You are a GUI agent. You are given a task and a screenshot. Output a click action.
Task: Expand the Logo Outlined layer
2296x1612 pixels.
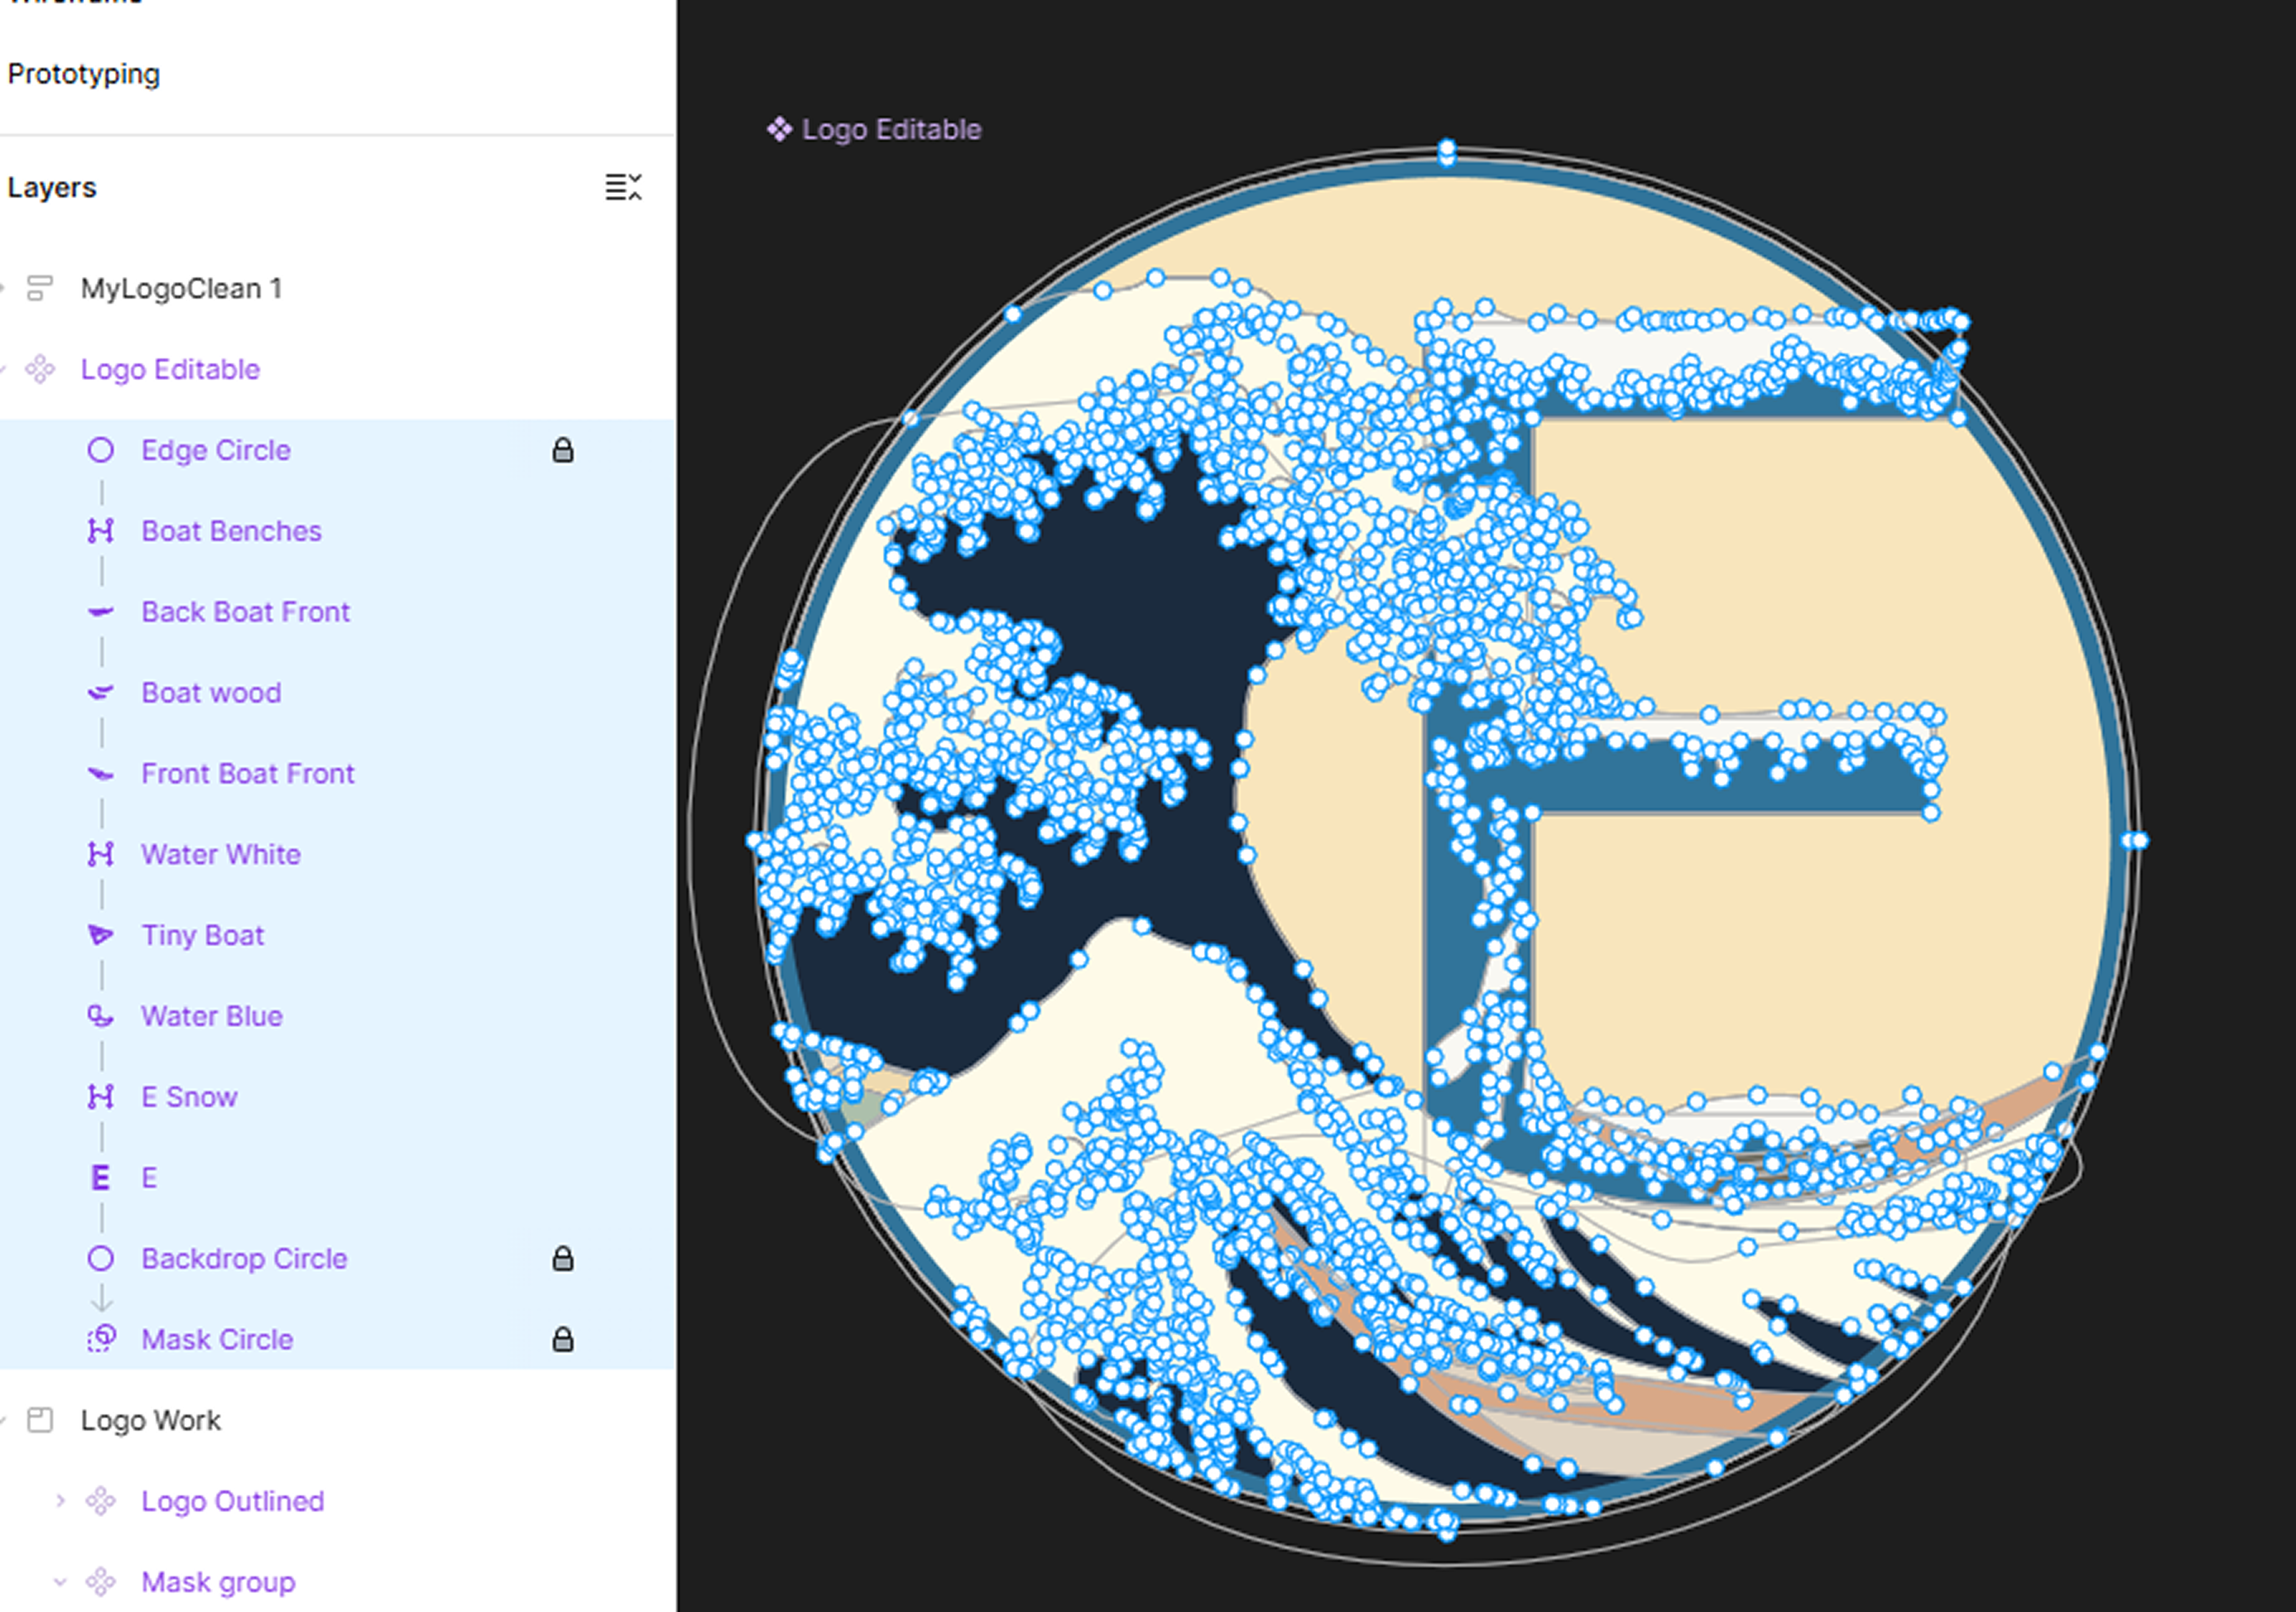click(x=60, y=1500)
